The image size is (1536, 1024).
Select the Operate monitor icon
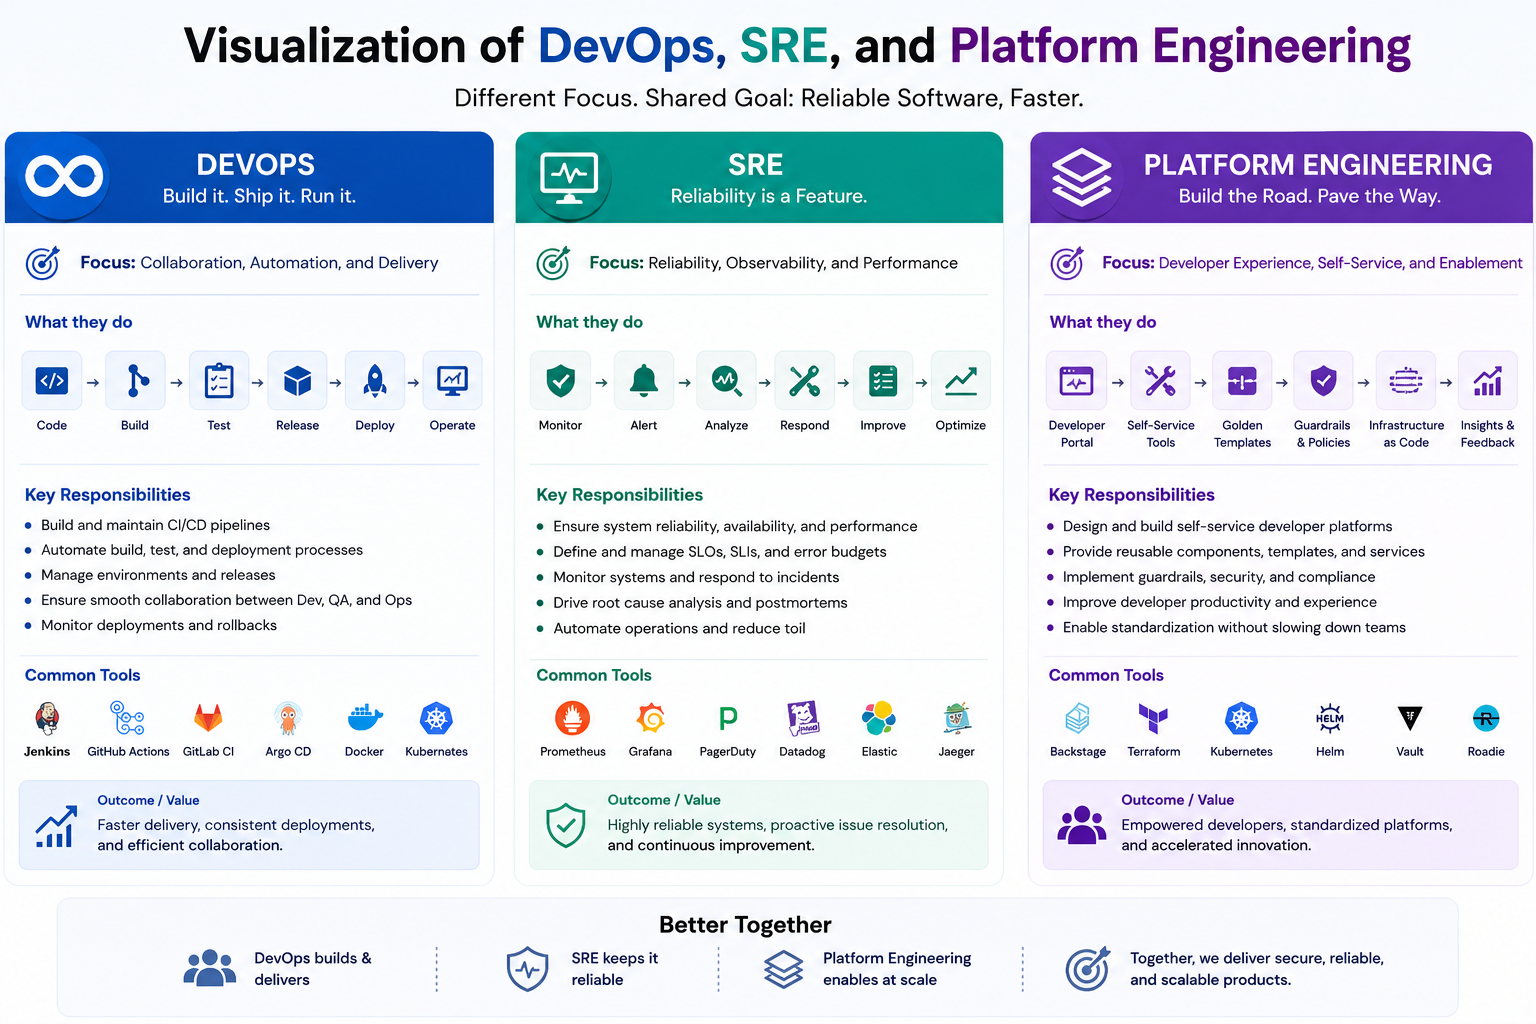tap(453, 380)
